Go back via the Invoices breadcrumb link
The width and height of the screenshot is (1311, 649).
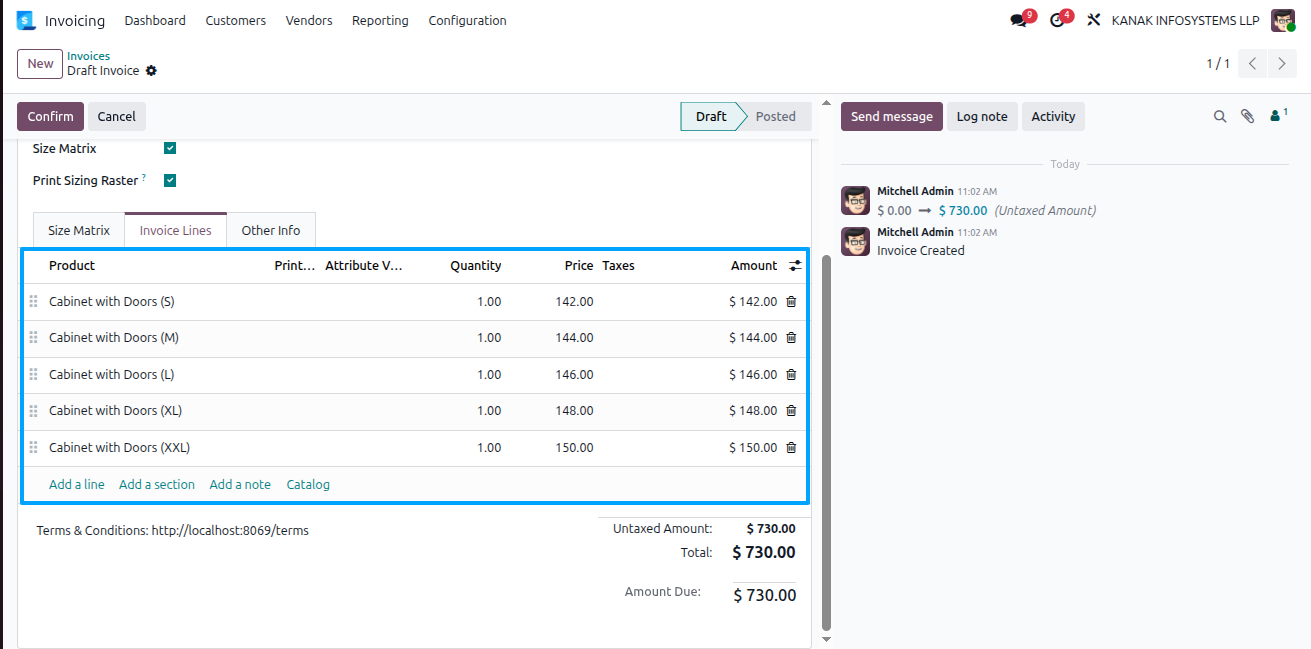88,56
